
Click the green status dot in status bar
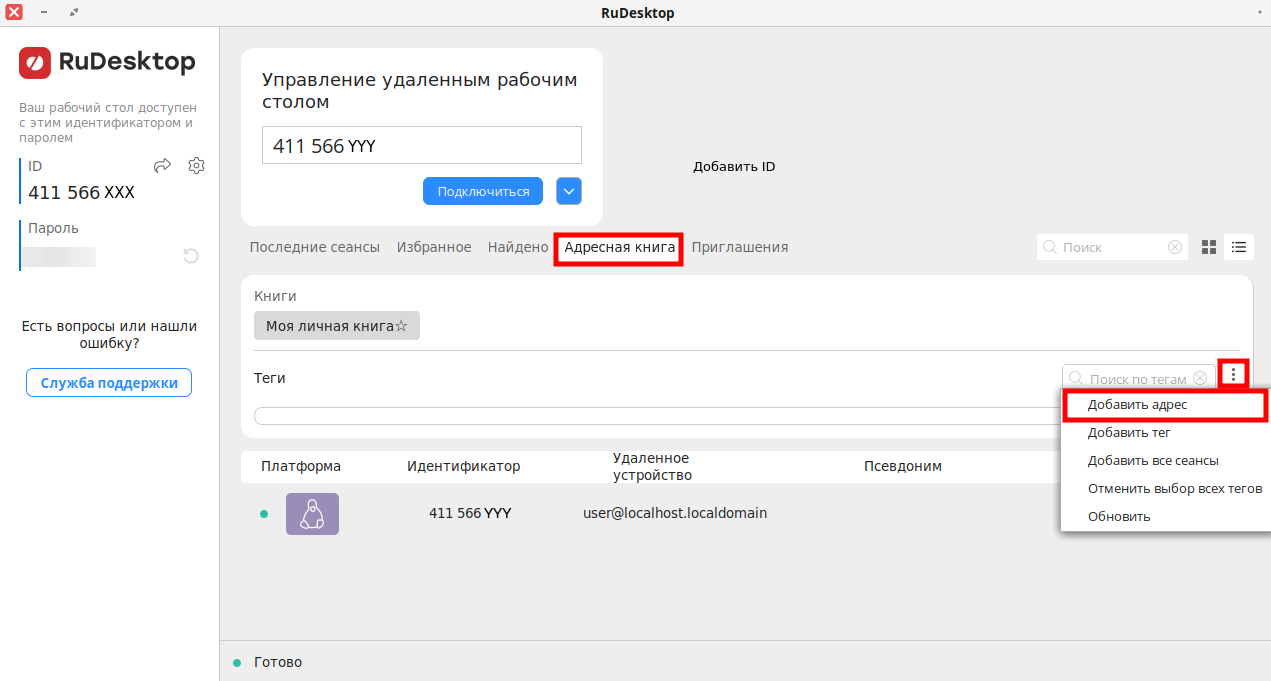click(x=237, y=662)
